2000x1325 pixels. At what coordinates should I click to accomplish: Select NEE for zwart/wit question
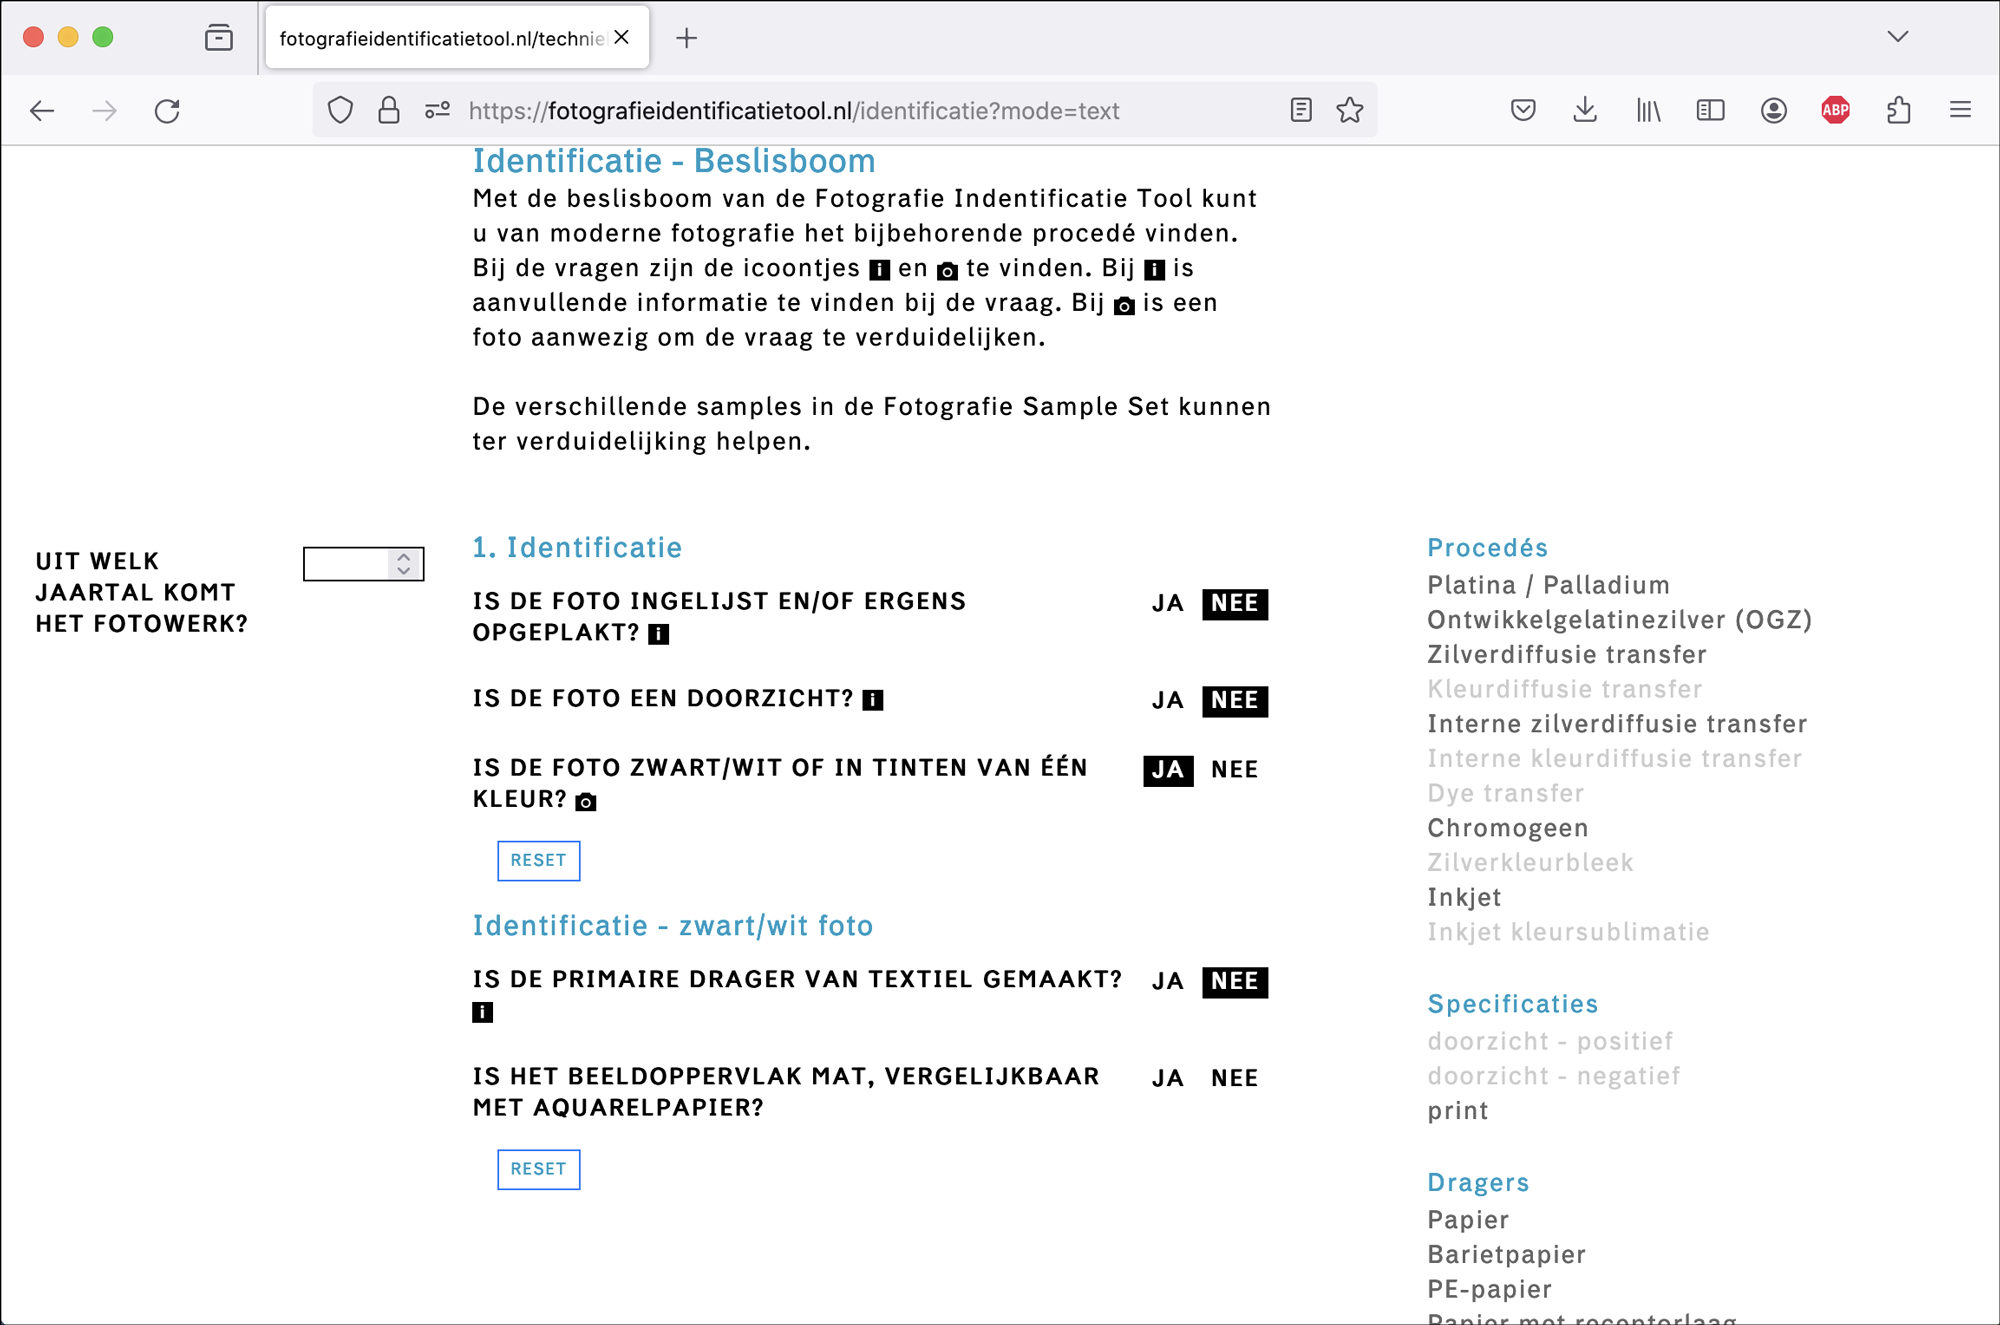coord(1234,770)
